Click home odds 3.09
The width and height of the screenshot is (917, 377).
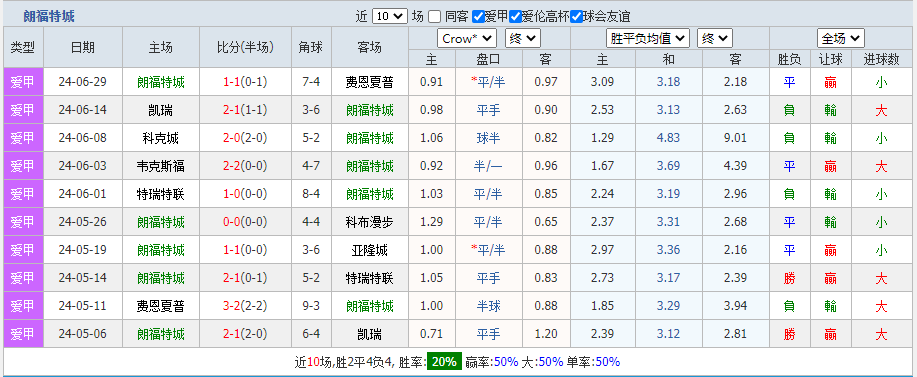tap(602, 82)
